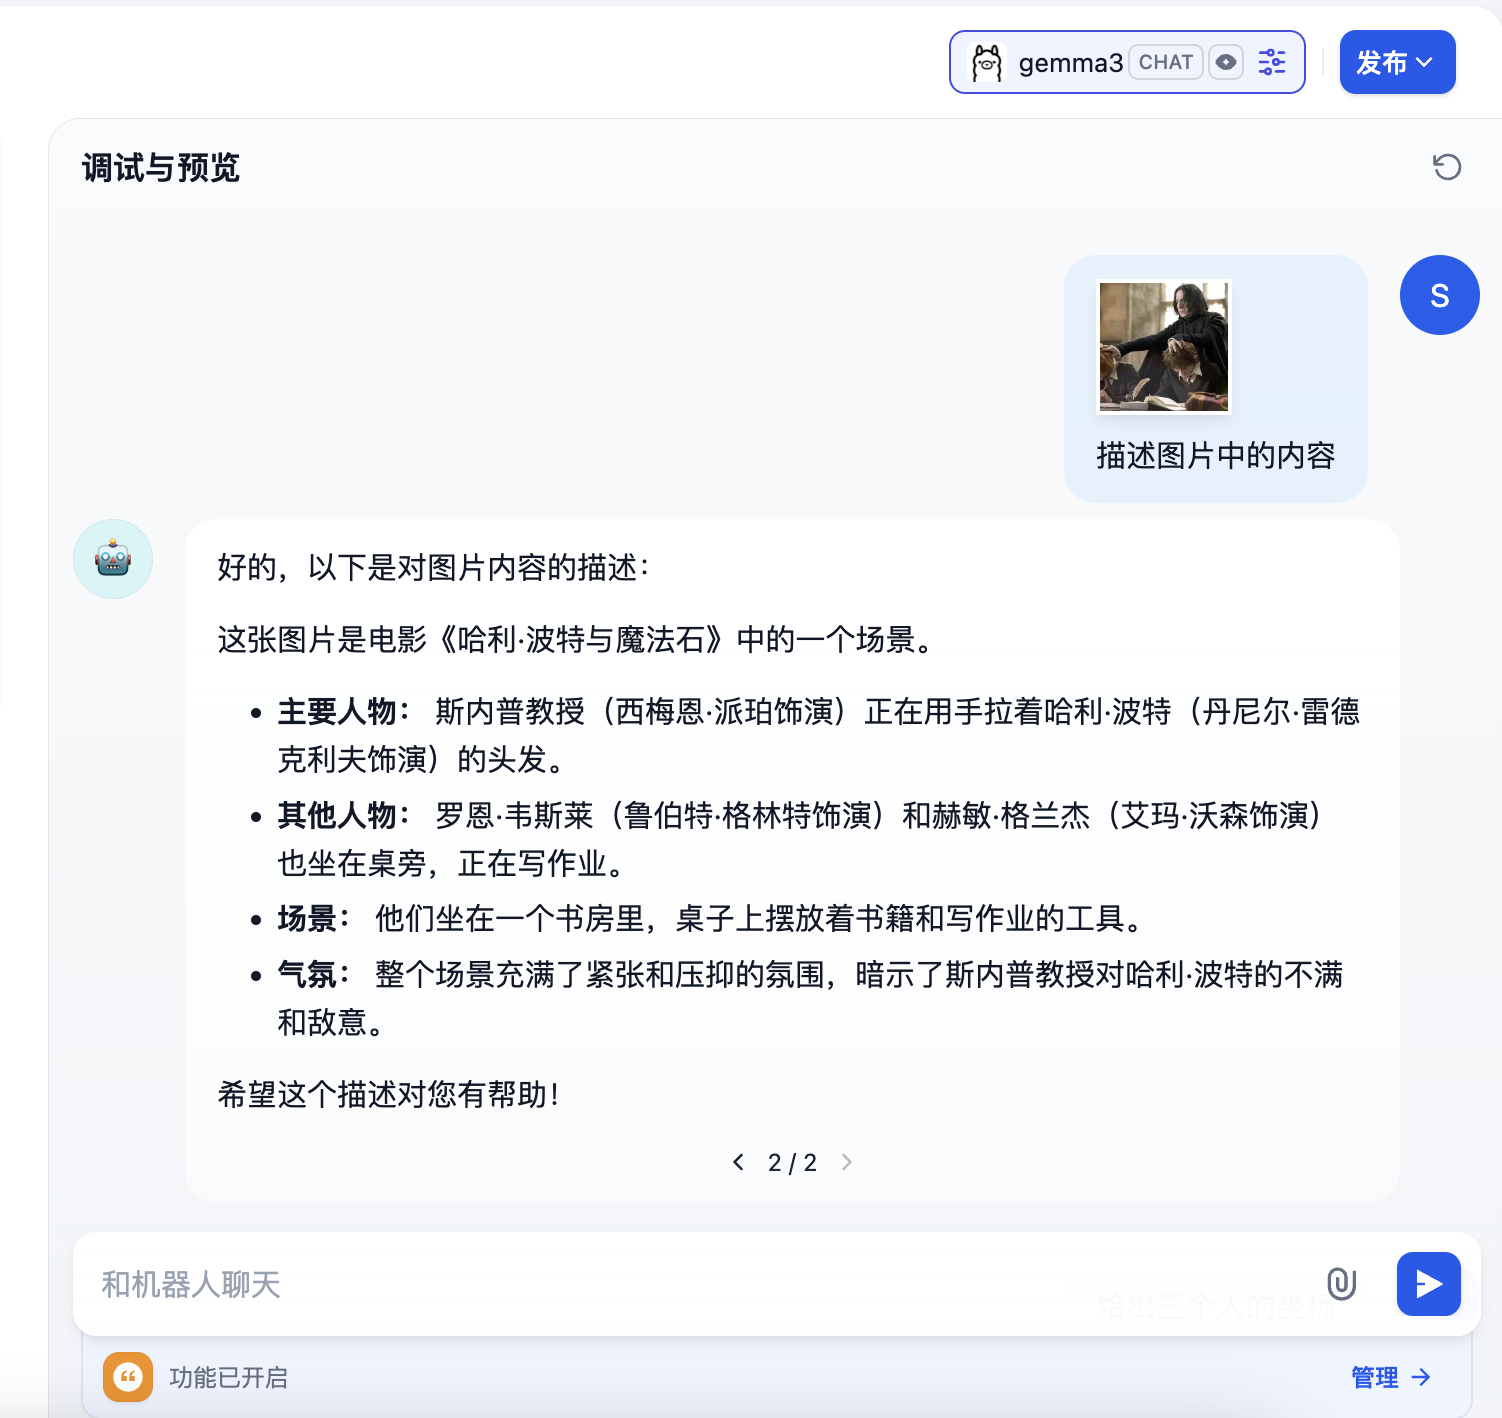Toggle the vision eye badge on gemma3
This screenshot has height=1418, width=1502.
coord(1225,62)
